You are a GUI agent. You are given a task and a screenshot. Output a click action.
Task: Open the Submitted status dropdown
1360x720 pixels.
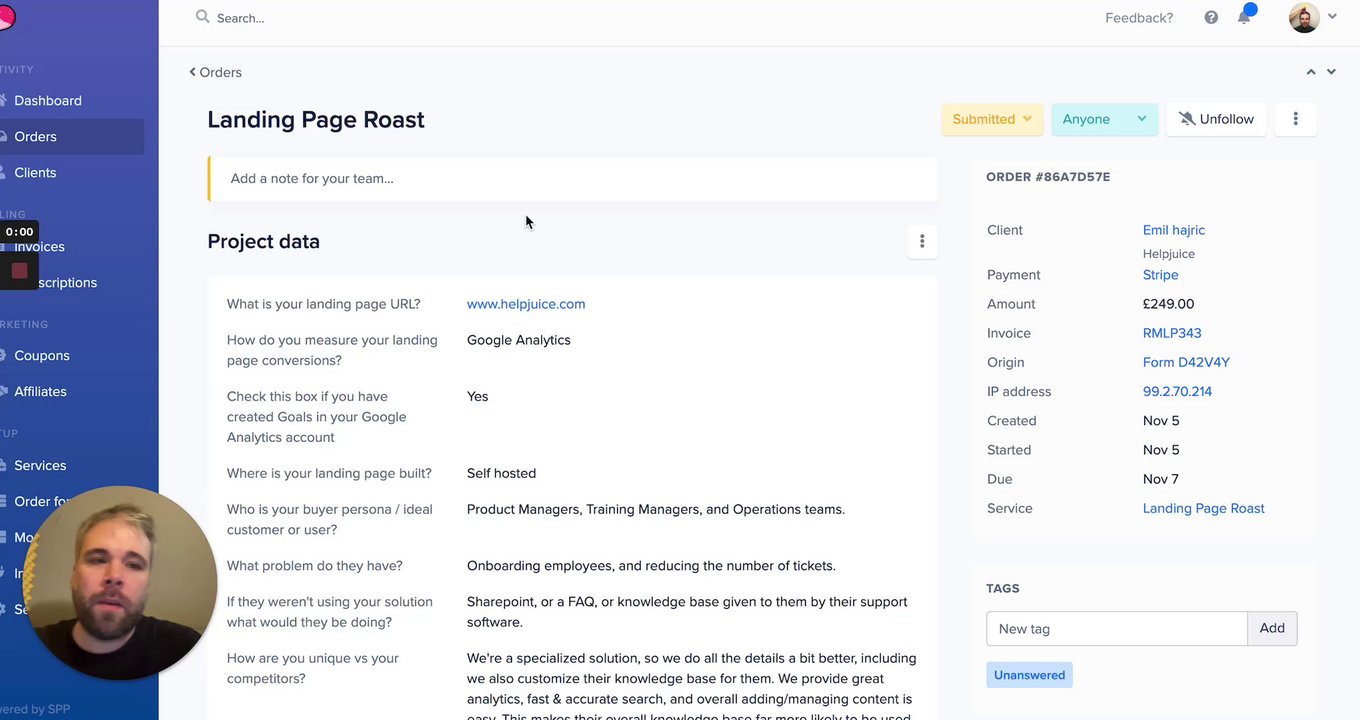point(992,119)
